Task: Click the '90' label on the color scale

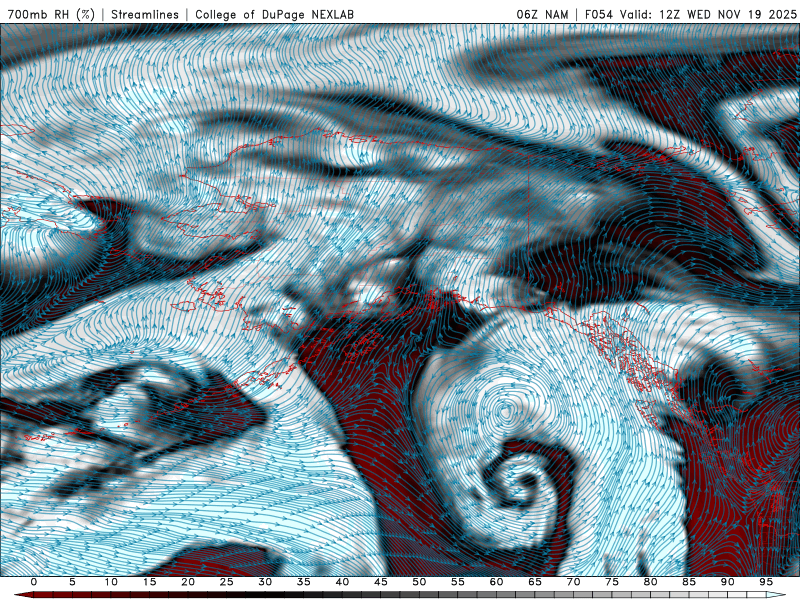Action: coord(727,582)
